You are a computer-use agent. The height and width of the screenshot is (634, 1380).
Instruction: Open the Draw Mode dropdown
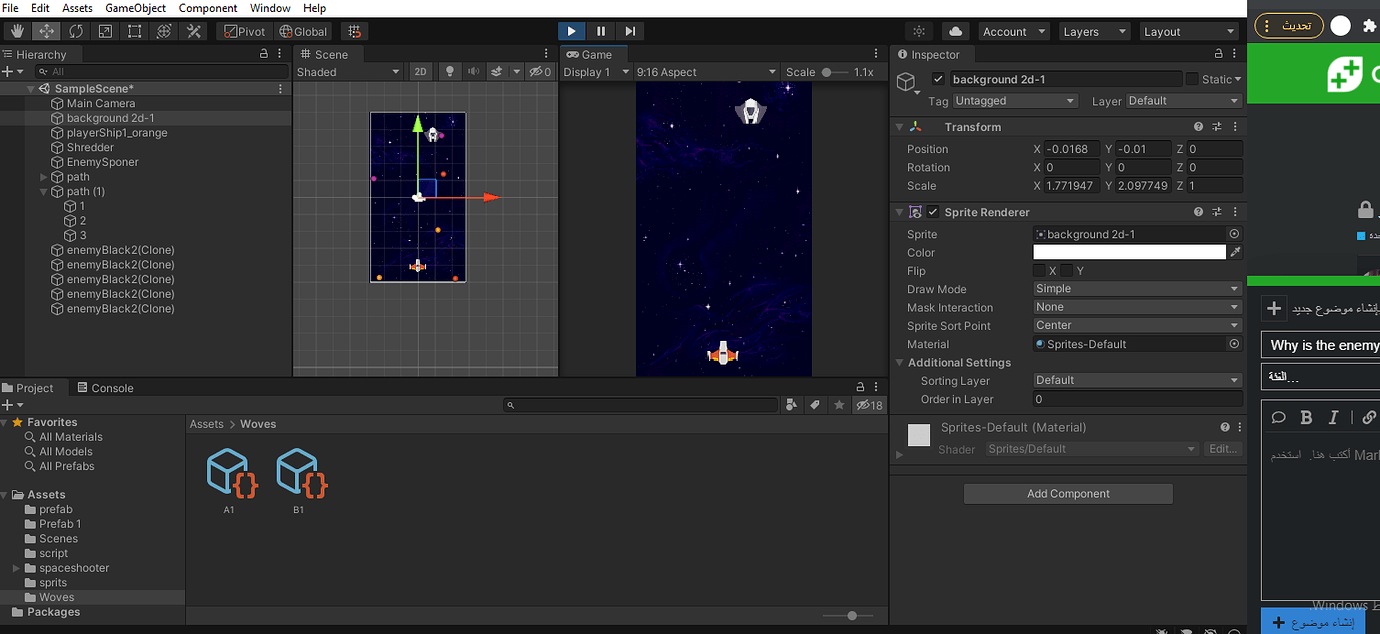1137,289
